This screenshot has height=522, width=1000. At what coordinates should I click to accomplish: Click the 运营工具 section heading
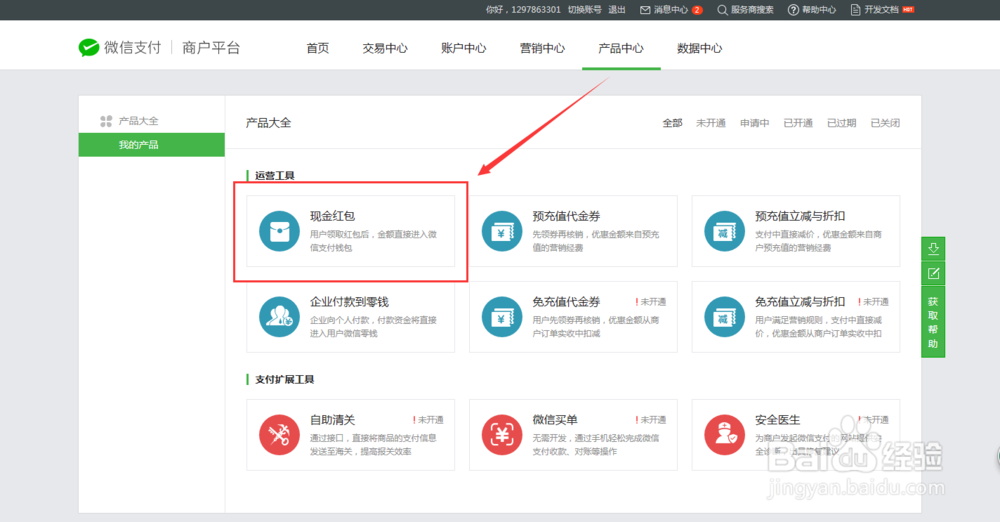[x=275, y=175]
